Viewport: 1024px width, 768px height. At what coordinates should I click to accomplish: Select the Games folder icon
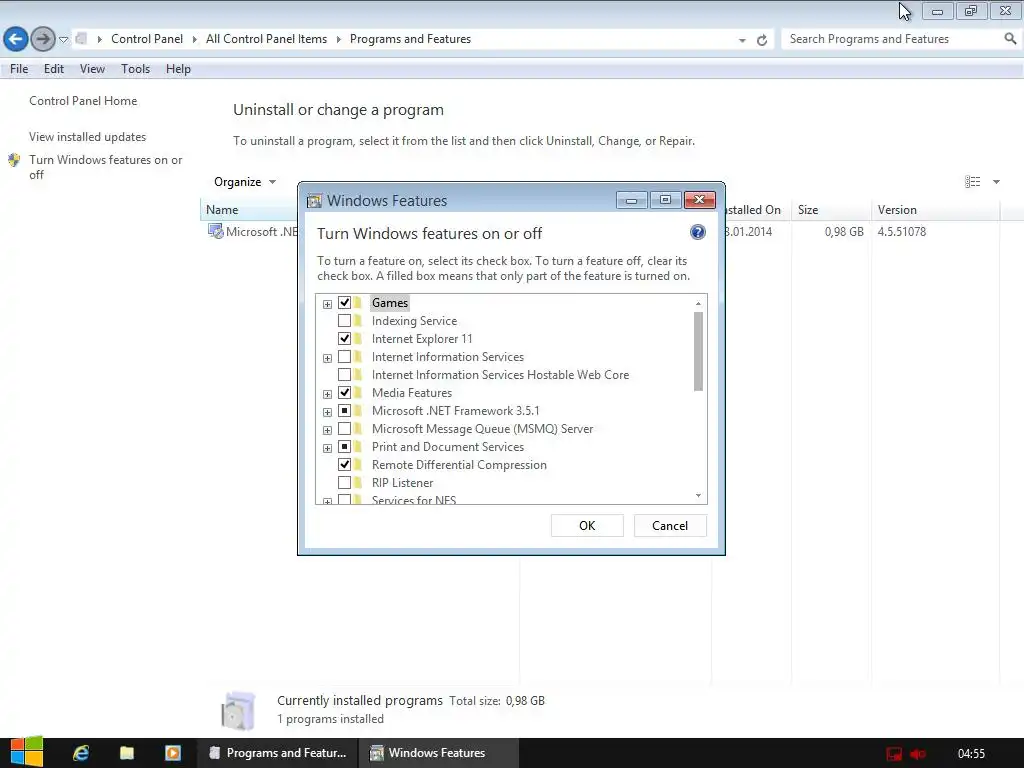click(358, 302)
